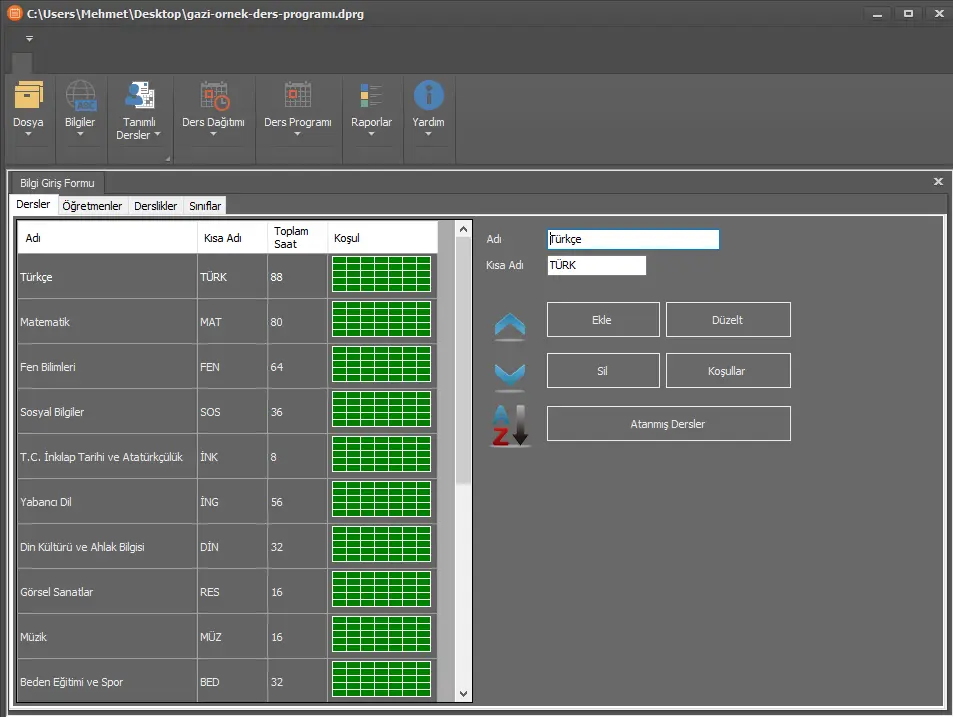Open the Ders Programı calendar icon

[297, 96]
